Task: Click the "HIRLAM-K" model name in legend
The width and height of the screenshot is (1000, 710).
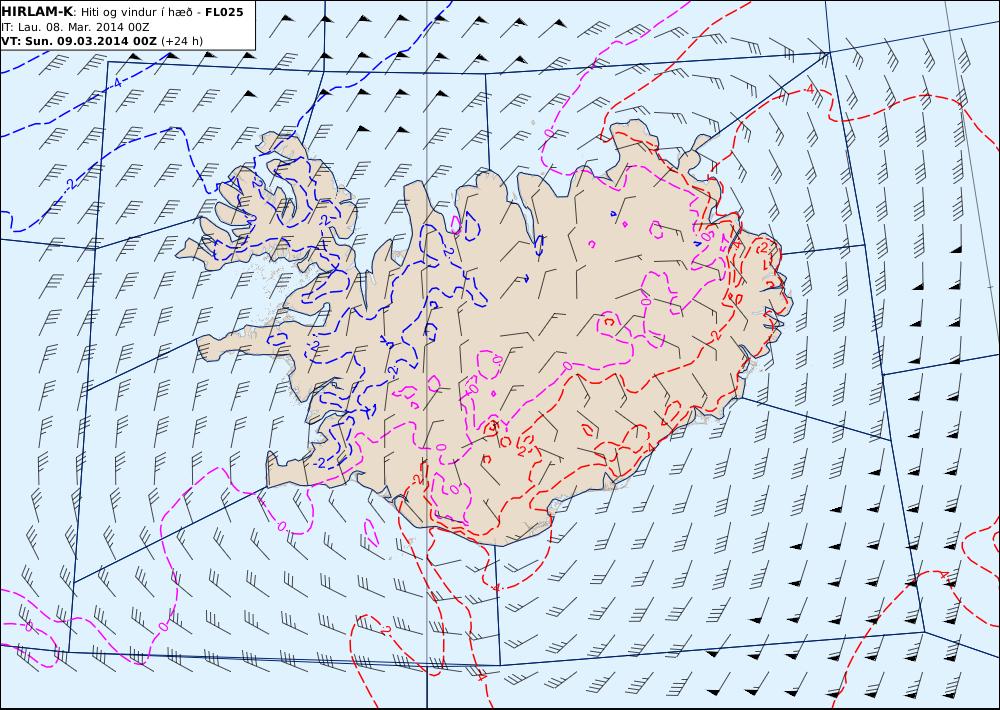Action: point(38,12)
